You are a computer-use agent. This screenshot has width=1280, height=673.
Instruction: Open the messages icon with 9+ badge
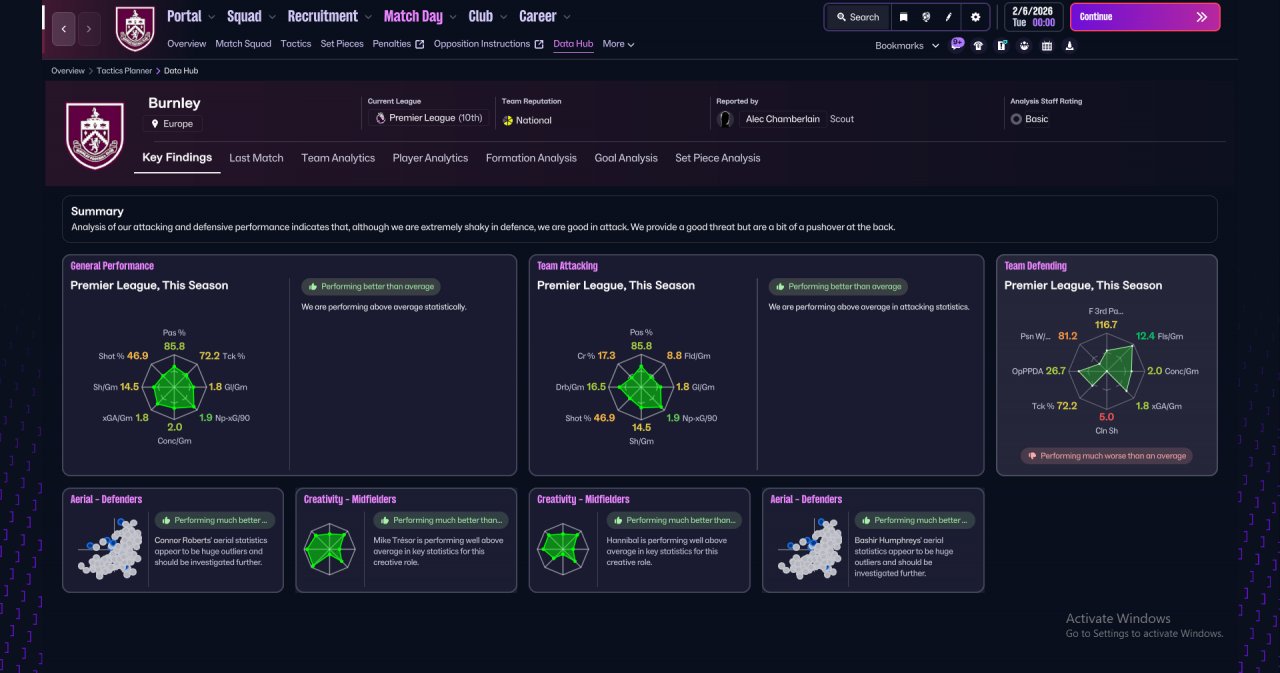tap(957, 44)
